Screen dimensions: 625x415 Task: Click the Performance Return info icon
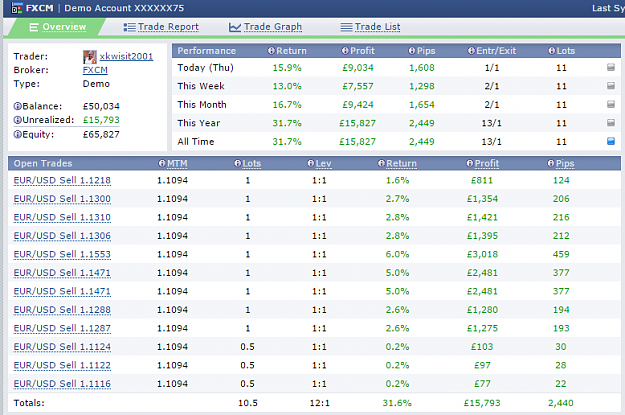[271, 51]
